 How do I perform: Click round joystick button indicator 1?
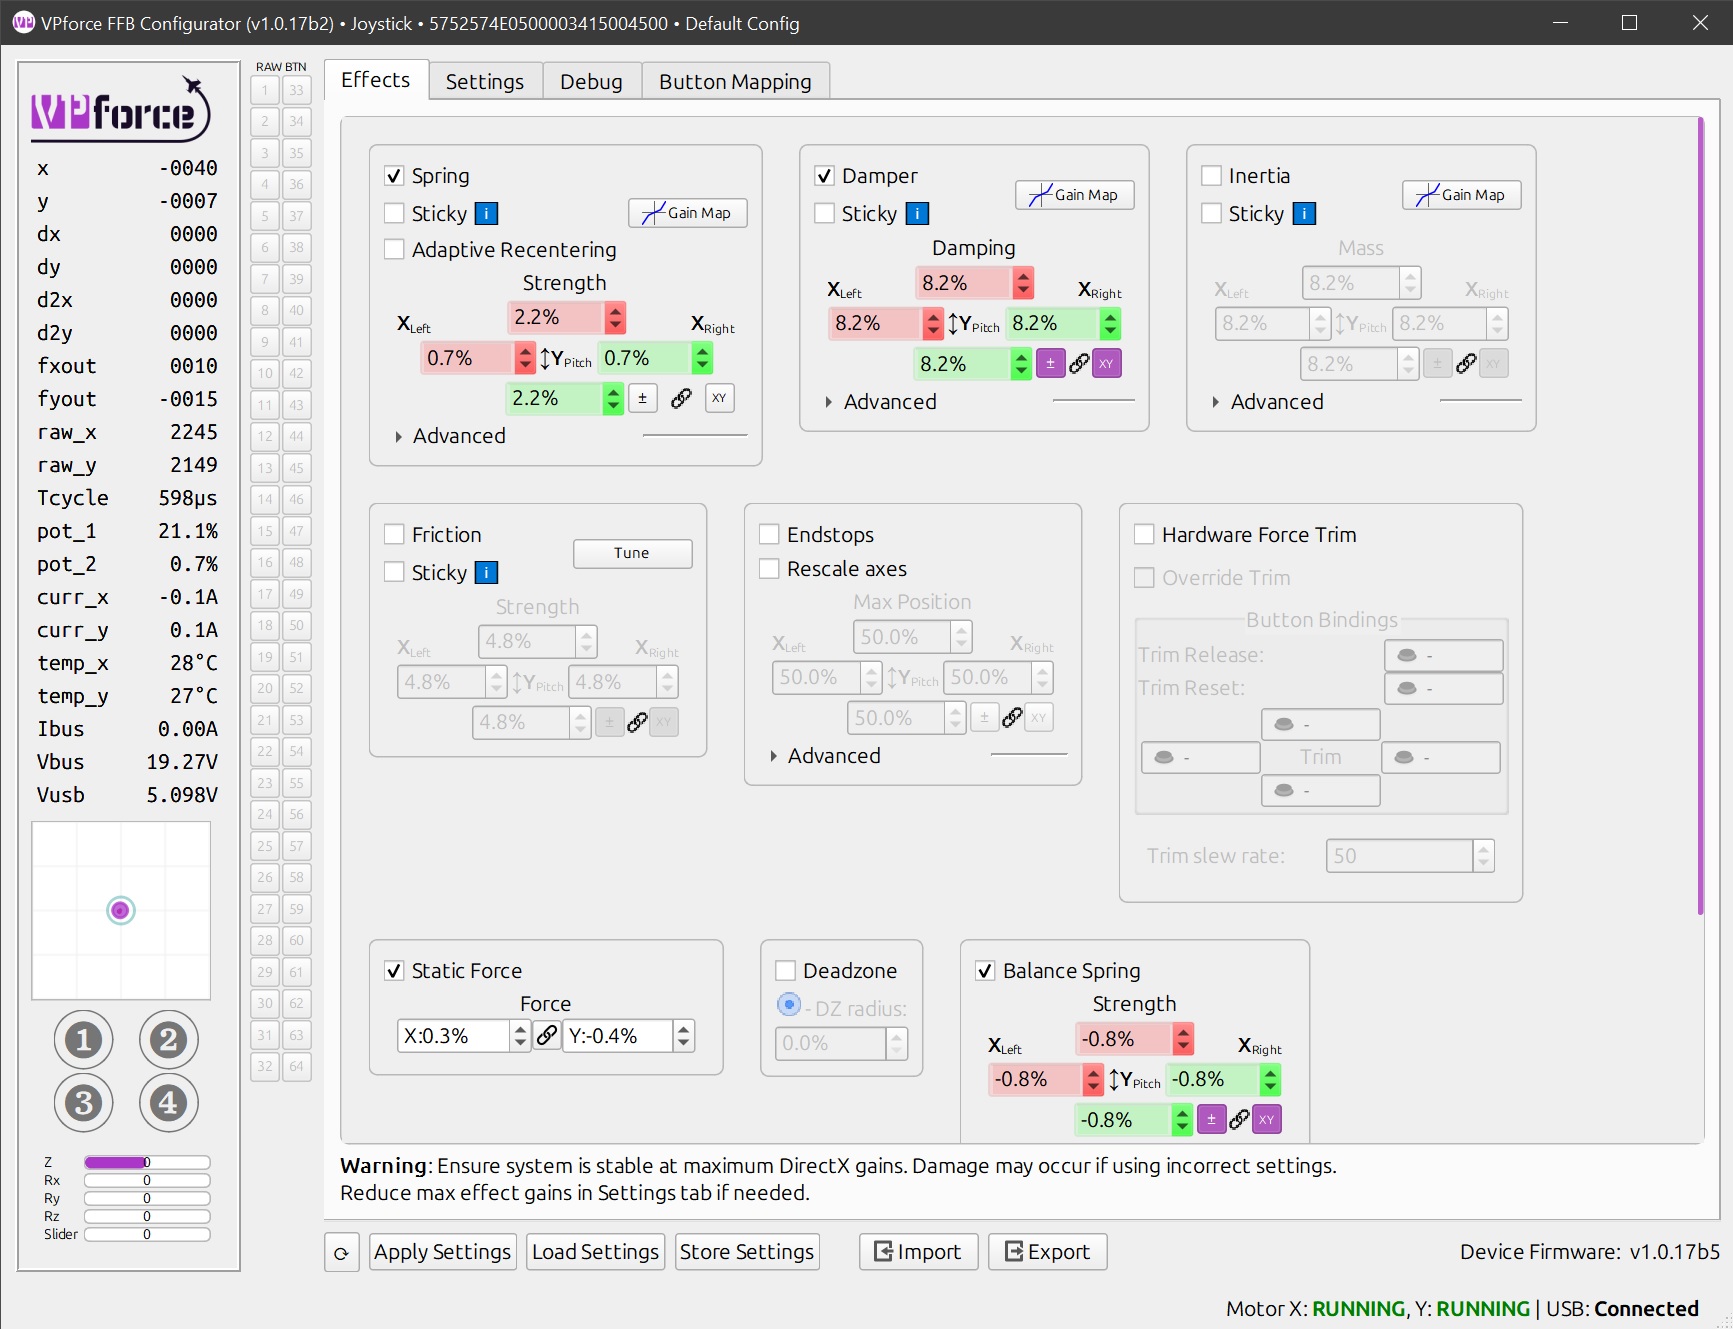pyautogui.click(x=84, y=1040)
